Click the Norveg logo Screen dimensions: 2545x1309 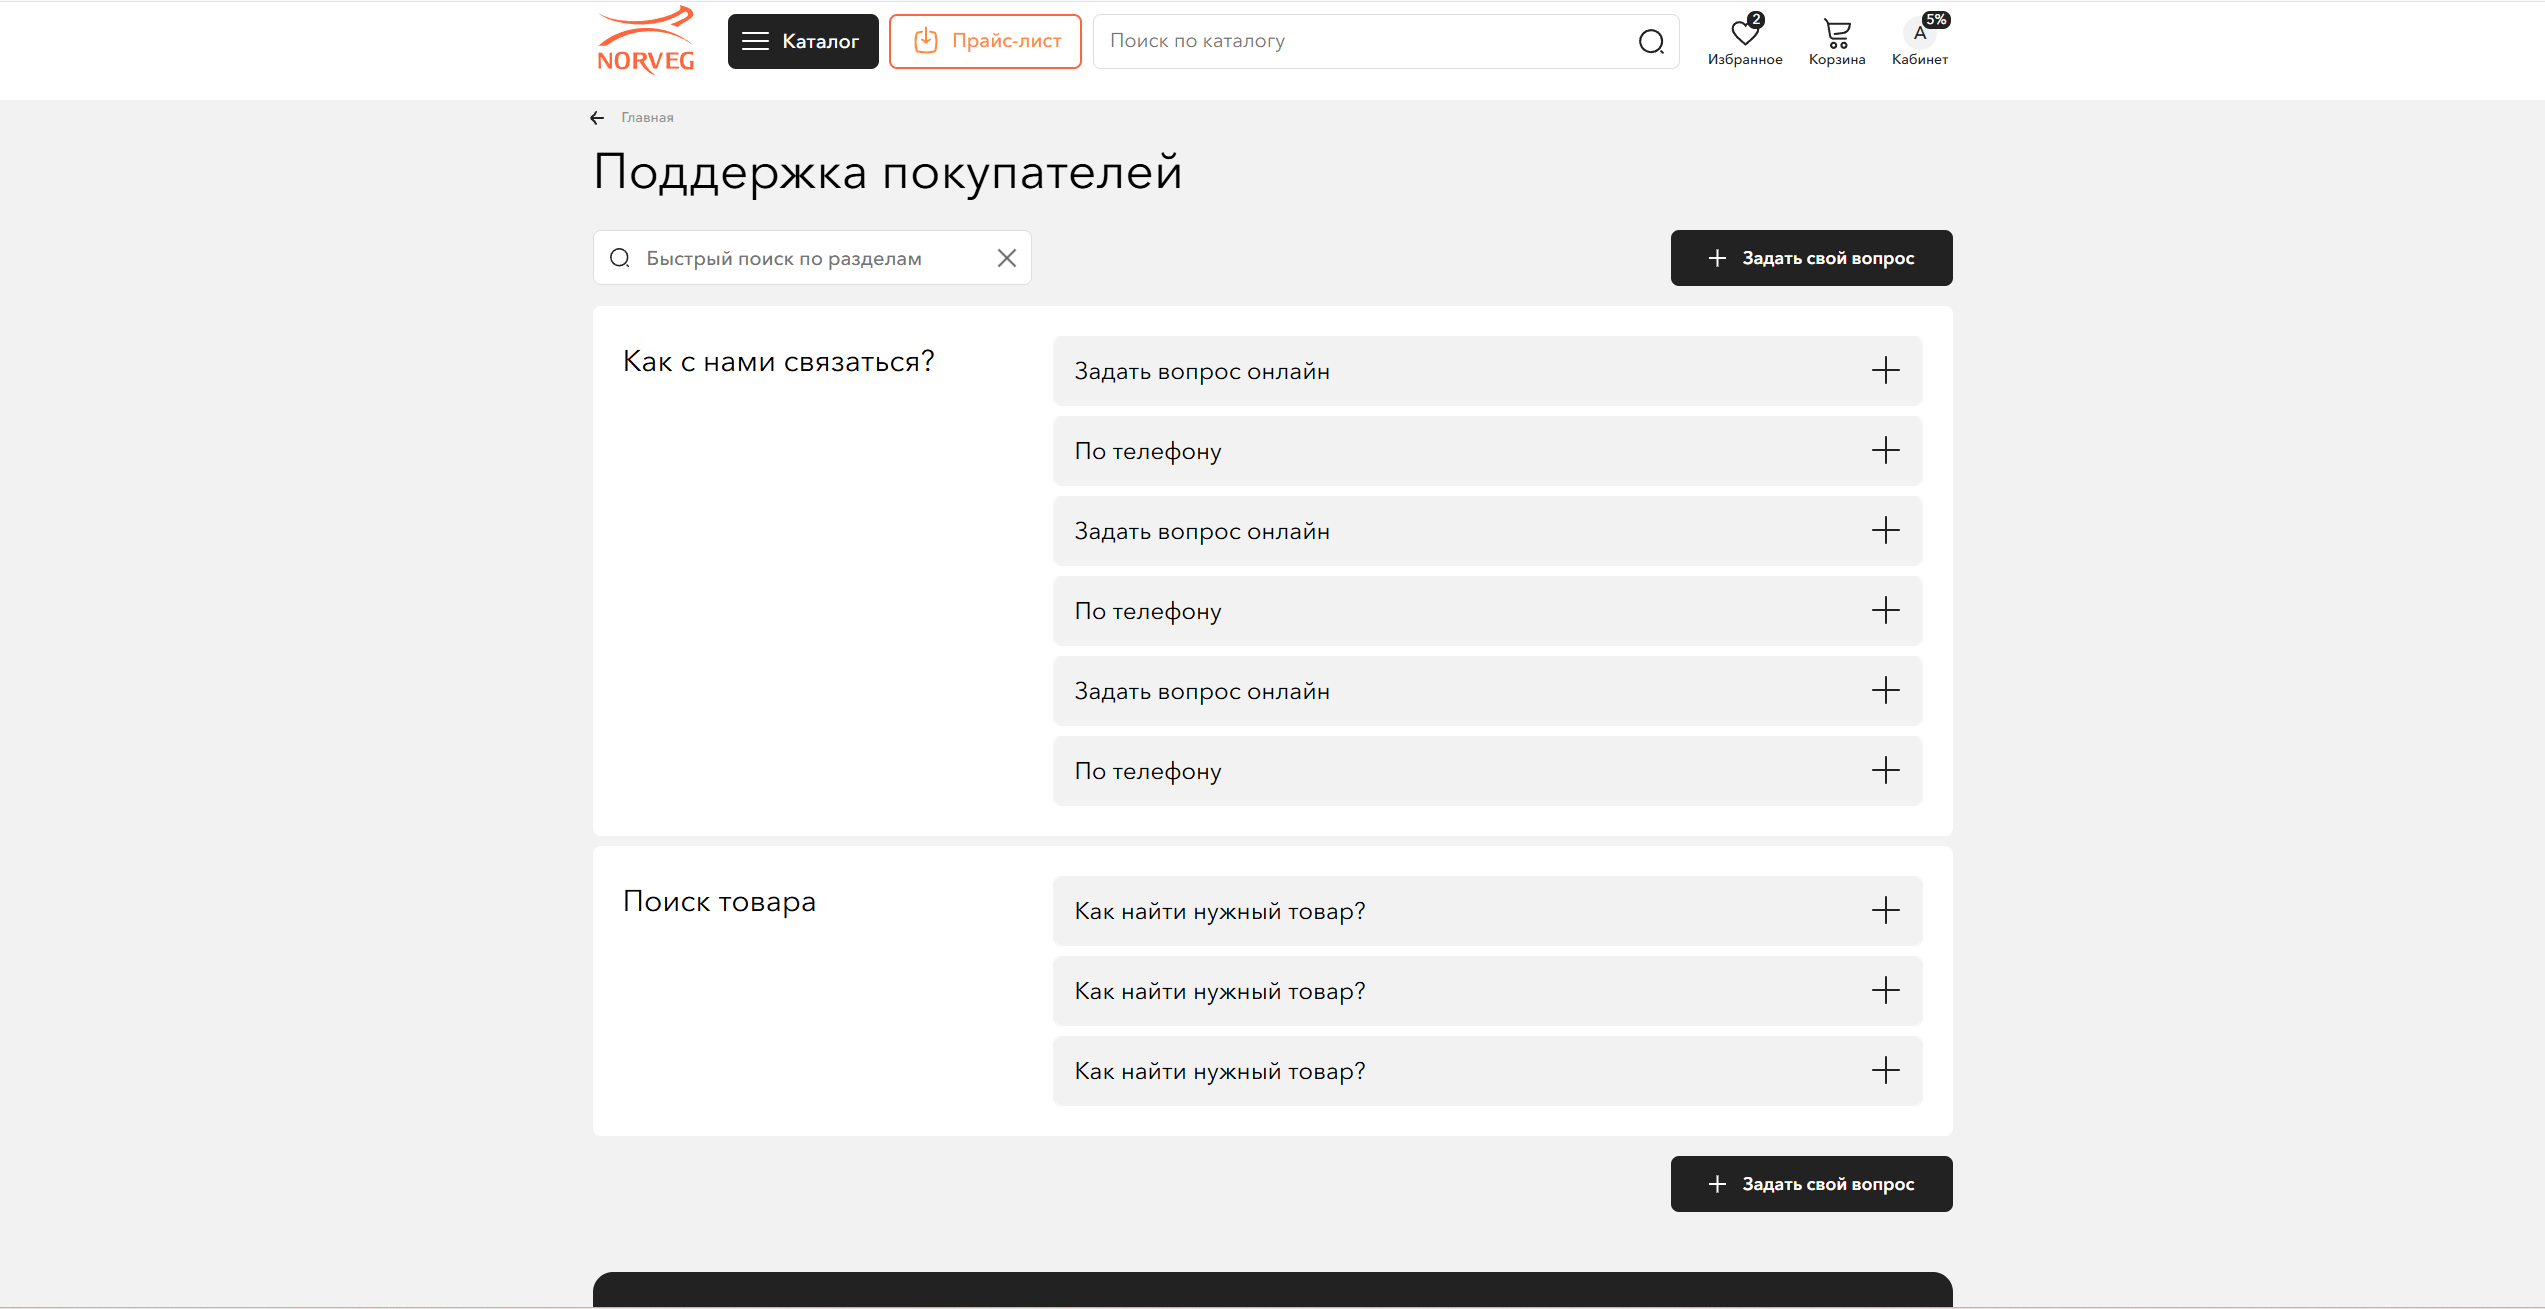[645, 41]
